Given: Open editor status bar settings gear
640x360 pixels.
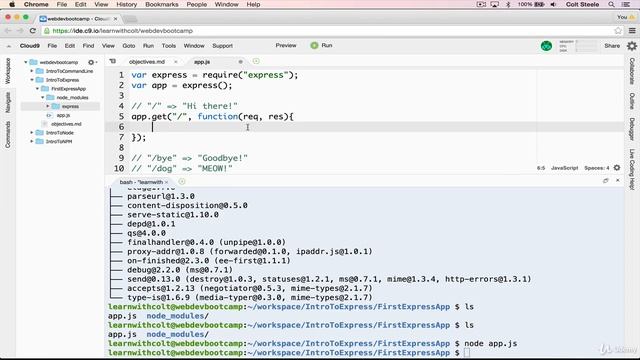Looking at the screenshot, I should [x=617, y=168].
